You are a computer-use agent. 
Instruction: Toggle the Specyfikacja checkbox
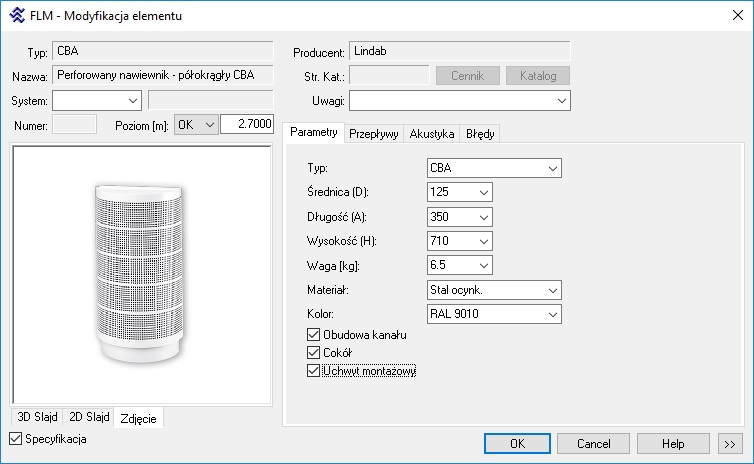(x=15, y=439)
